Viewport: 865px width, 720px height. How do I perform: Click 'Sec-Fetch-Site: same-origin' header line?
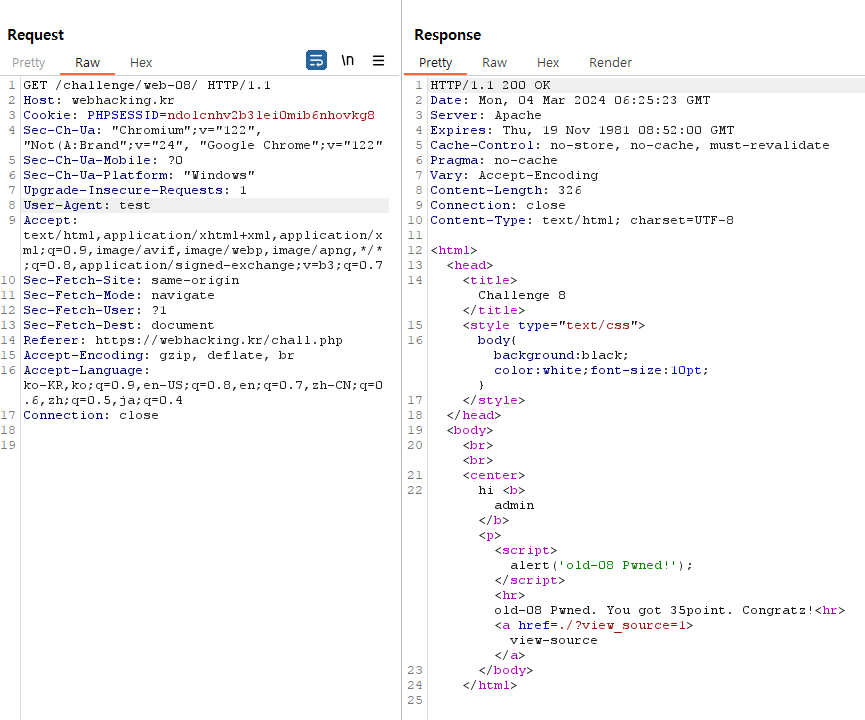tap(131, 280)
